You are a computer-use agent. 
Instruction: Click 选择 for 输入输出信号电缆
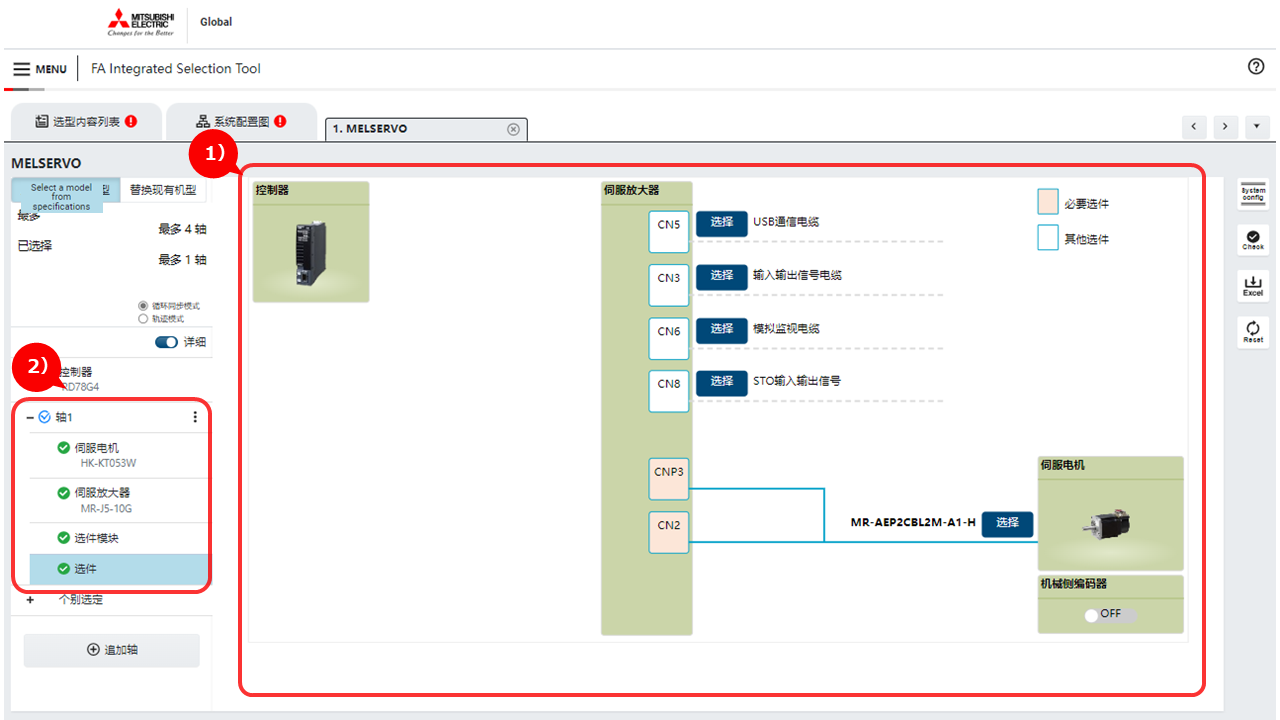[x=722, y=277]
